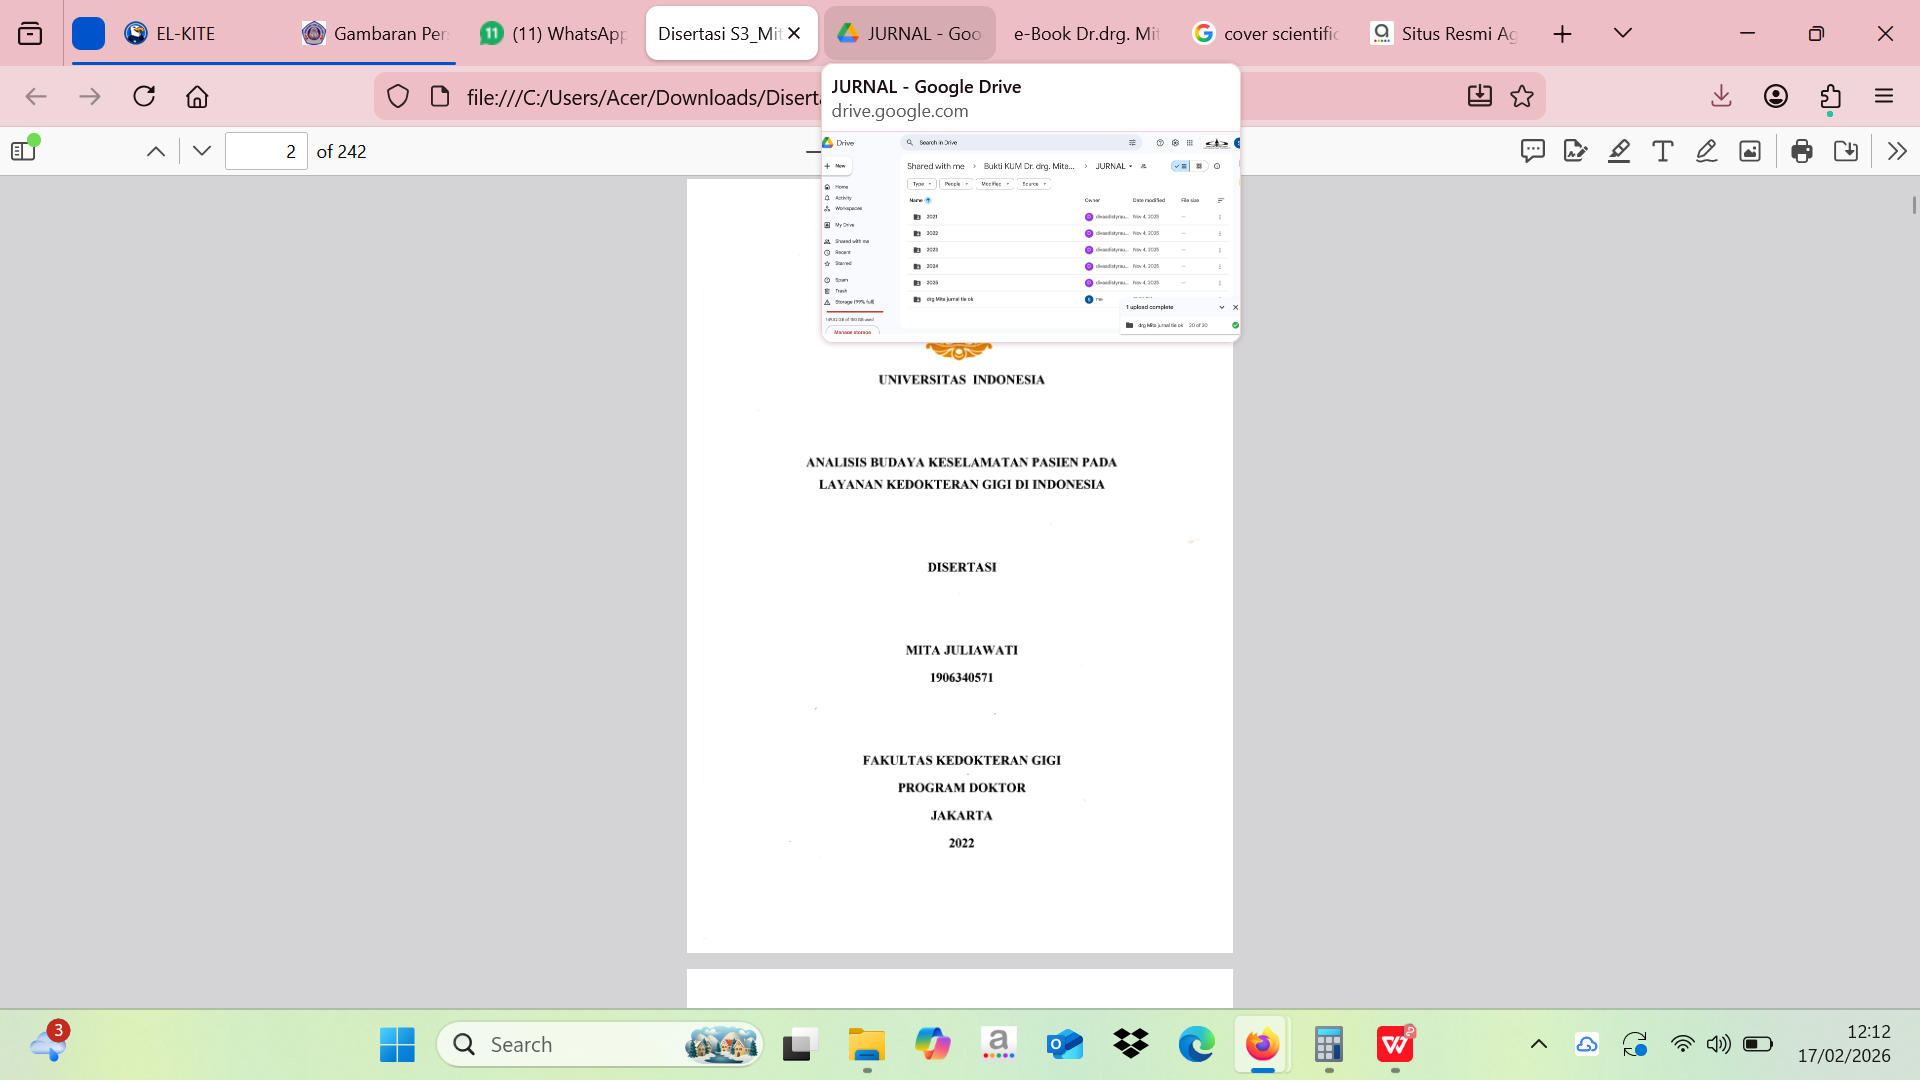1920x1080 pixels.
Task: Select the add image tool
Action: [1750, 151]
